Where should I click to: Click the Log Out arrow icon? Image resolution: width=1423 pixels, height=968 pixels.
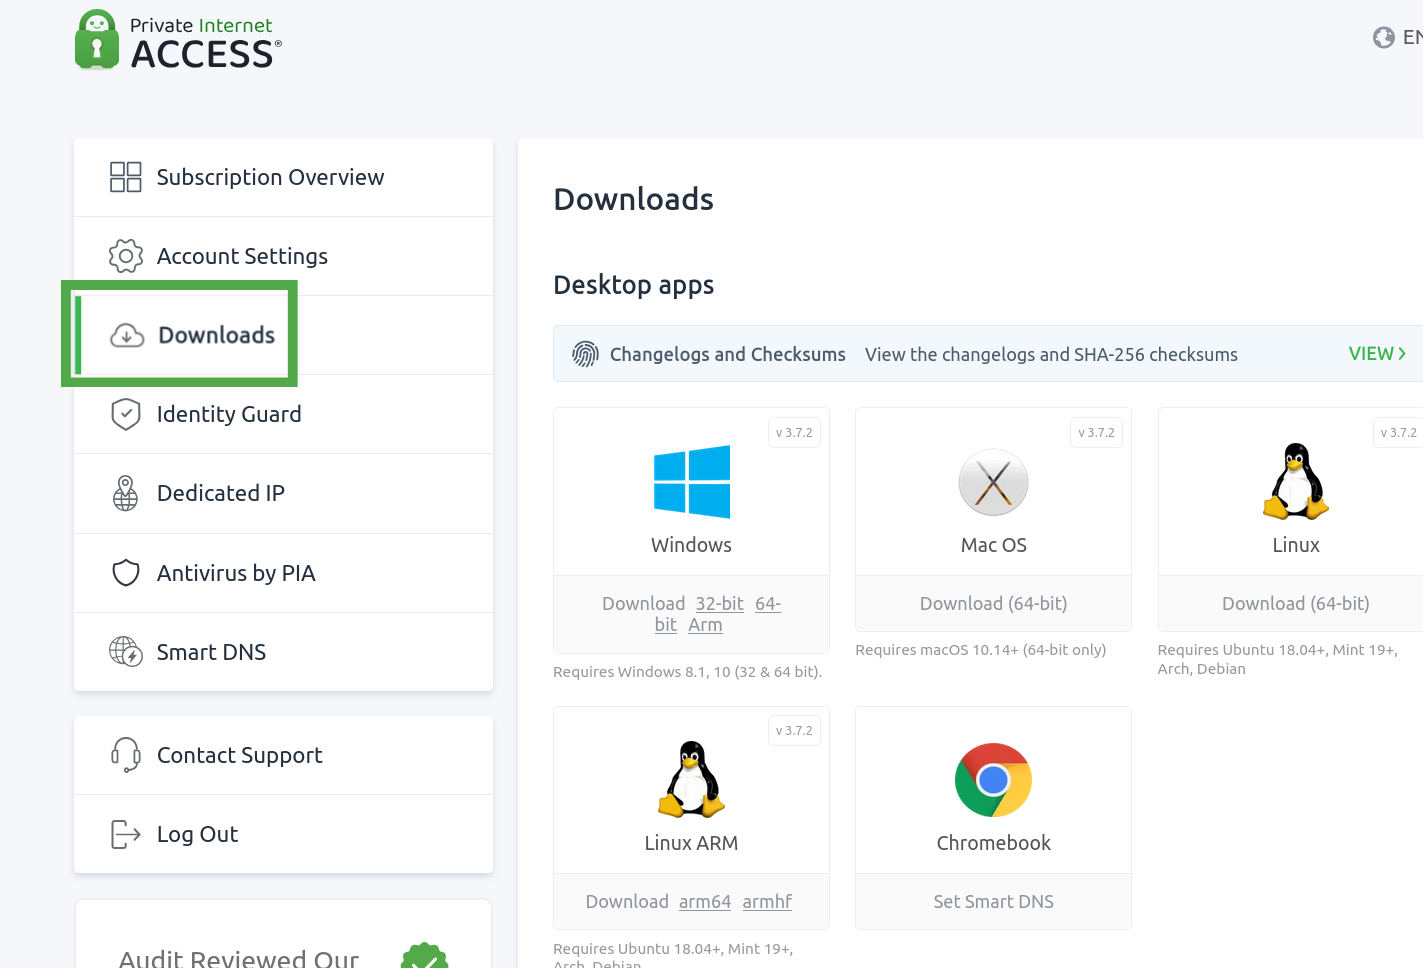[125, 834]
